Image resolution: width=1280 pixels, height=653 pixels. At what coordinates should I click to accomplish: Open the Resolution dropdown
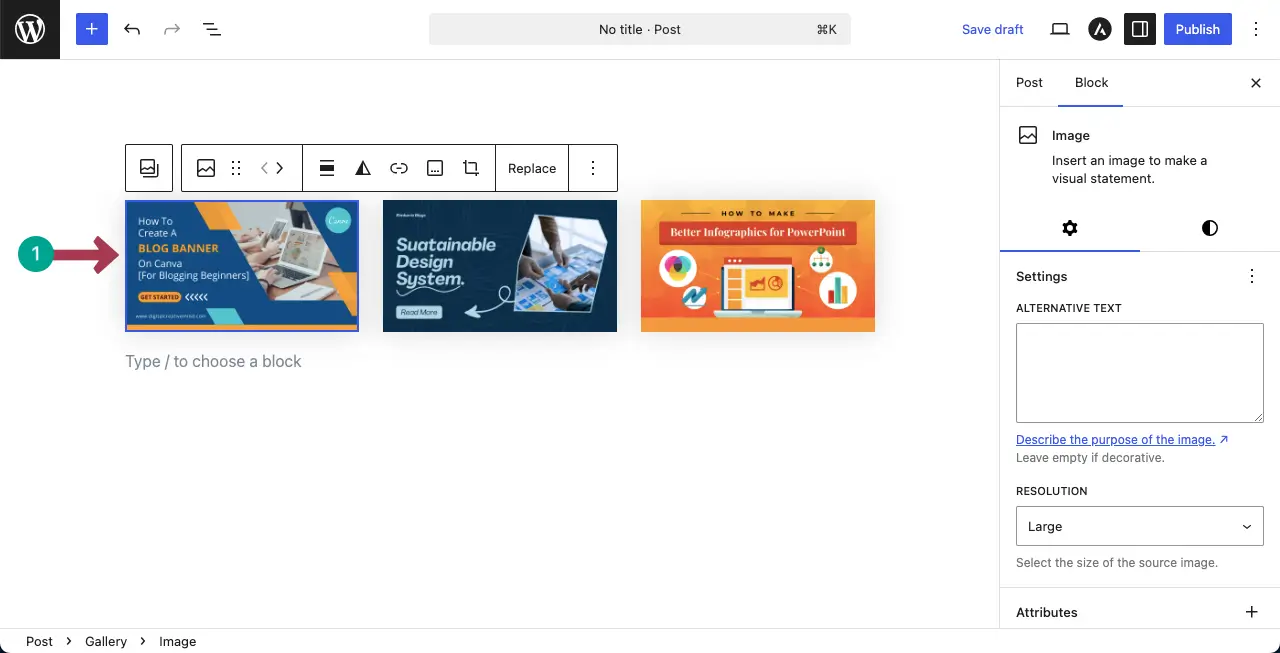tap(1139, 526)
